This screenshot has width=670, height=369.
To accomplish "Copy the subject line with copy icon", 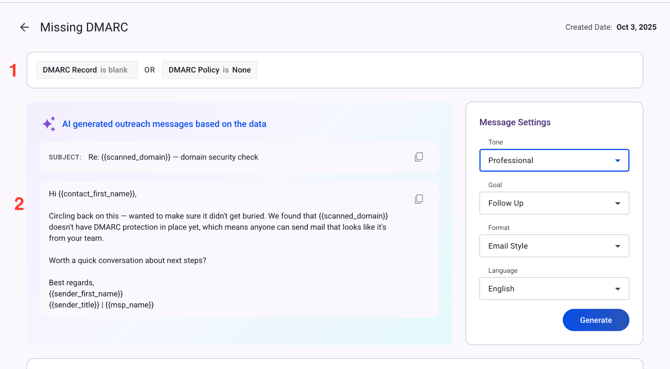I will [x=419, y=157].
